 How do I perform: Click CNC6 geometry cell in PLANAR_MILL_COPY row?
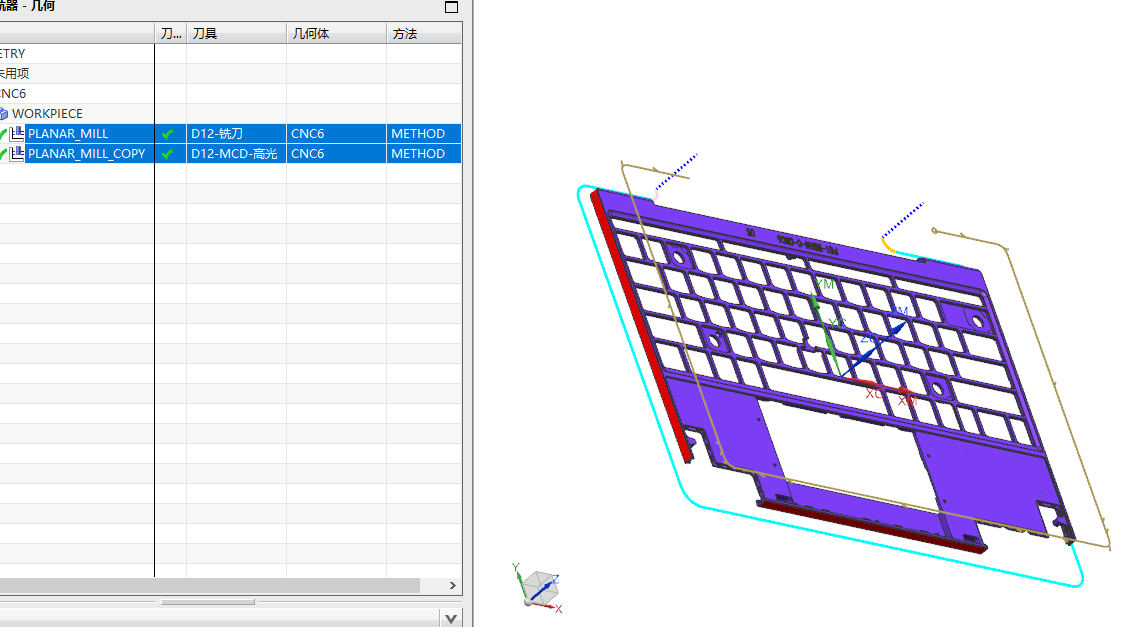[336, 154]
